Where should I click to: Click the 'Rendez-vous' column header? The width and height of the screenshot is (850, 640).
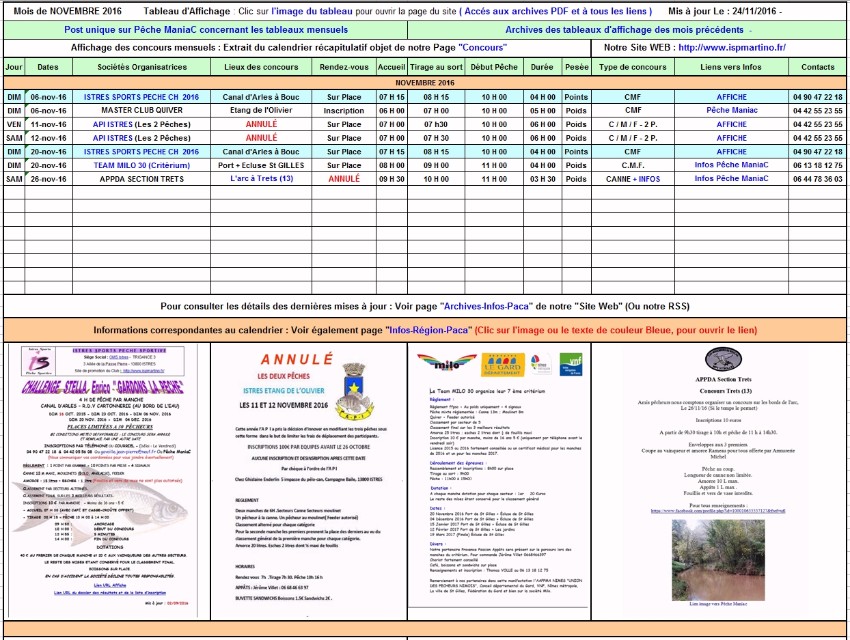coord(344,67)
